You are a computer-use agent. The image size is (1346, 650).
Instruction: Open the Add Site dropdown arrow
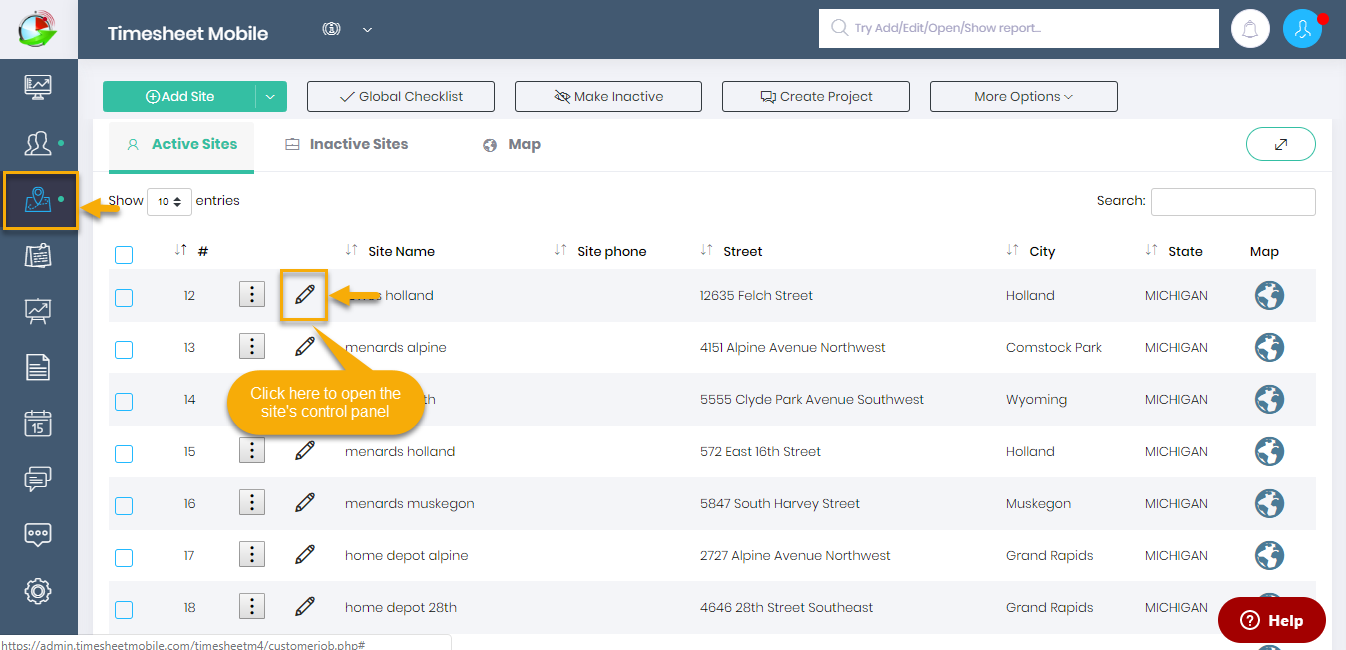pyautogui.click(x=271, y=96)
